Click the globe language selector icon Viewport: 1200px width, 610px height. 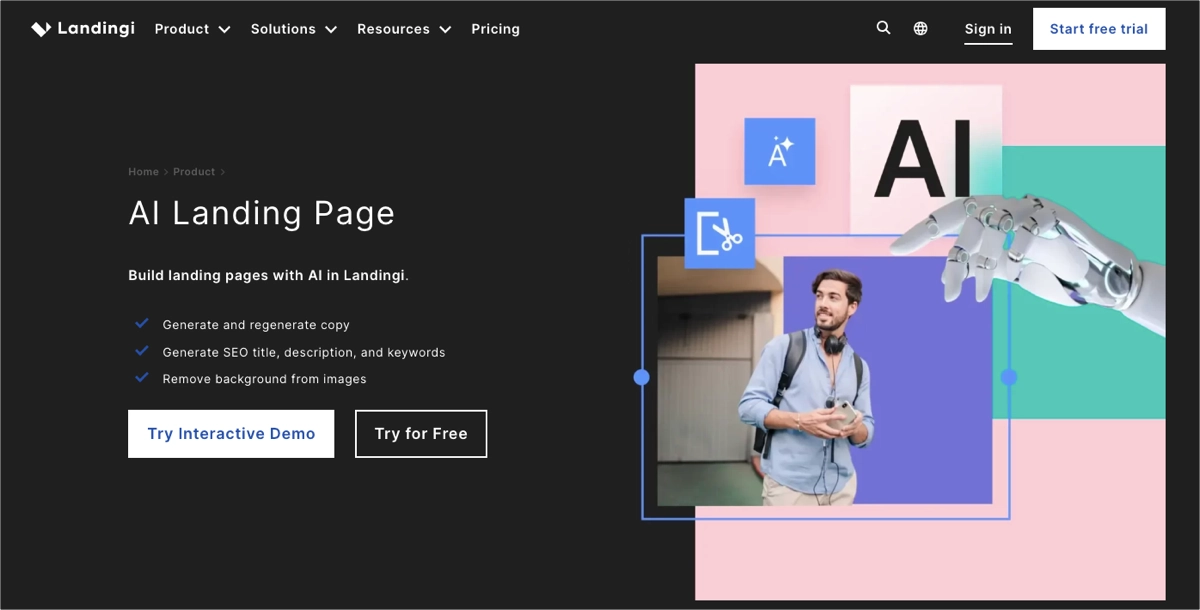coord(920,28)
